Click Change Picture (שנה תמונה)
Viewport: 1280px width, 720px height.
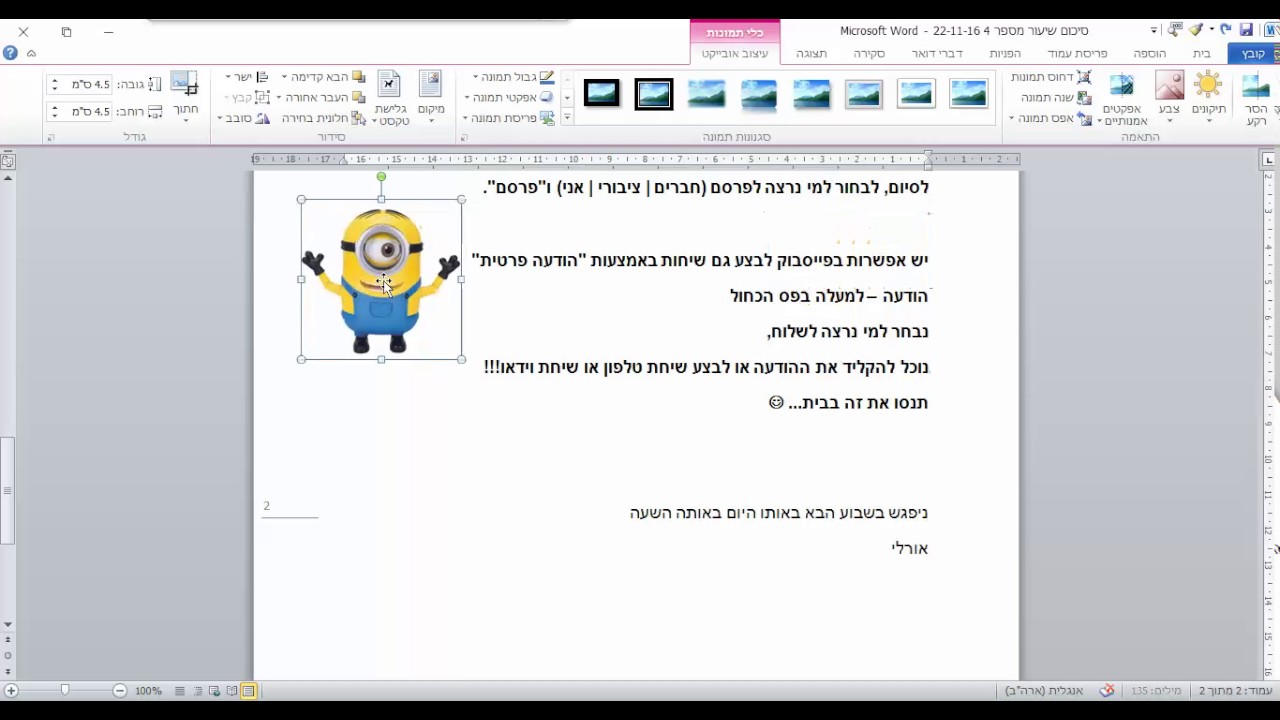1055,97
